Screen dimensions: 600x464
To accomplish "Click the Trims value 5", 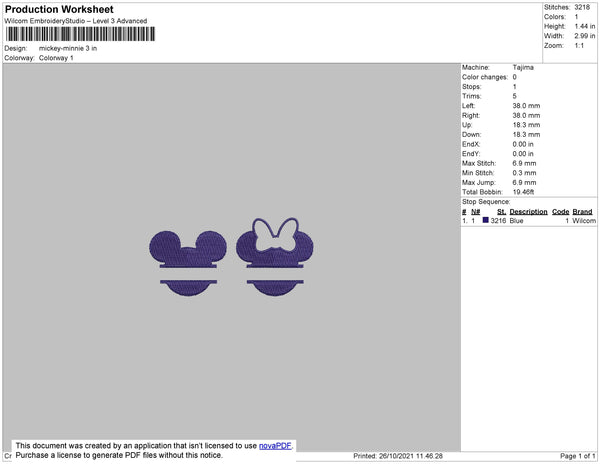I will pyautogui.click(x=515, y=96).
